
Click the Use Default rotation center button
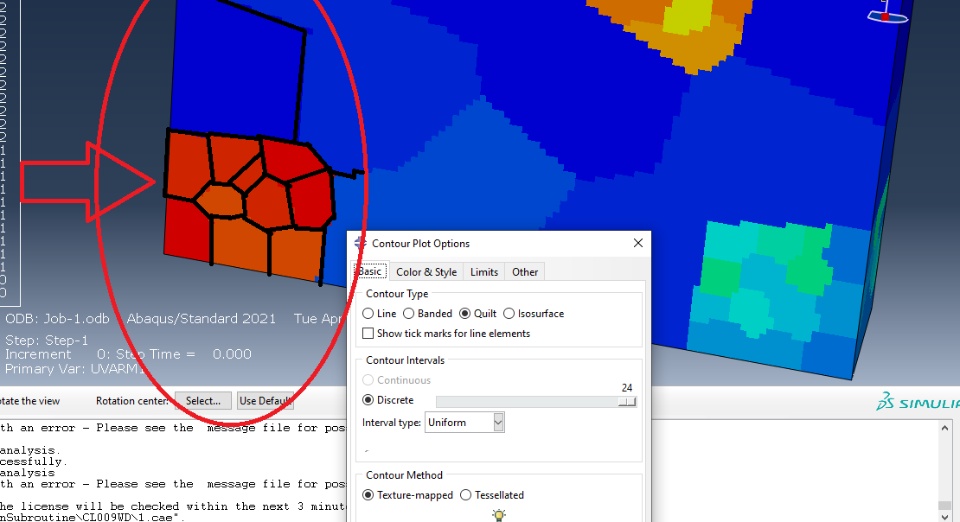[264, 401]
